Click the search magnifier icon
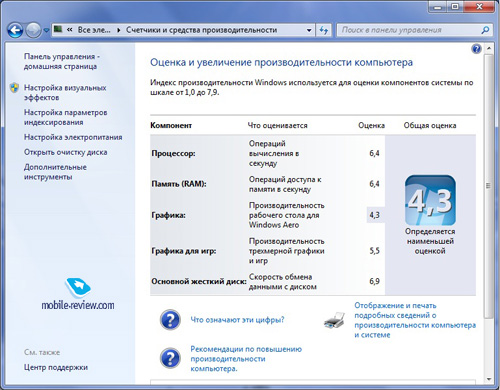Image resolution: width=500 pixels, height=390 pixels. coord(485,30)
